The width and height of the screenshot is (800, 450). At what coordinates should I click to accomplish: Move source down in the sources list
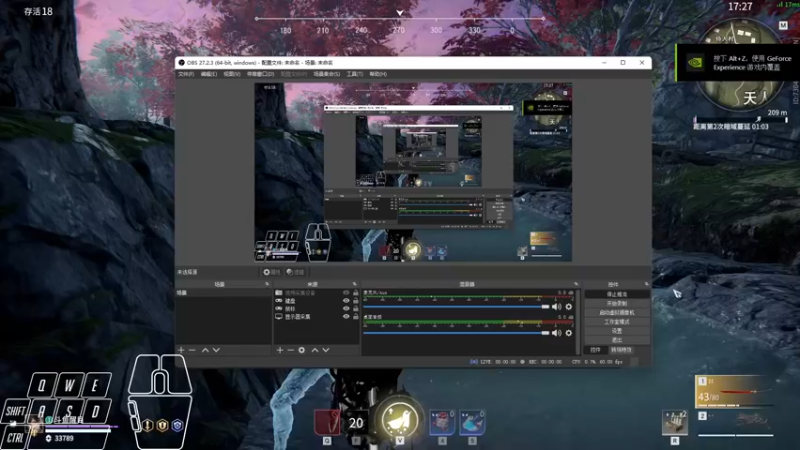pyautogui.click(x=326, y=350)
